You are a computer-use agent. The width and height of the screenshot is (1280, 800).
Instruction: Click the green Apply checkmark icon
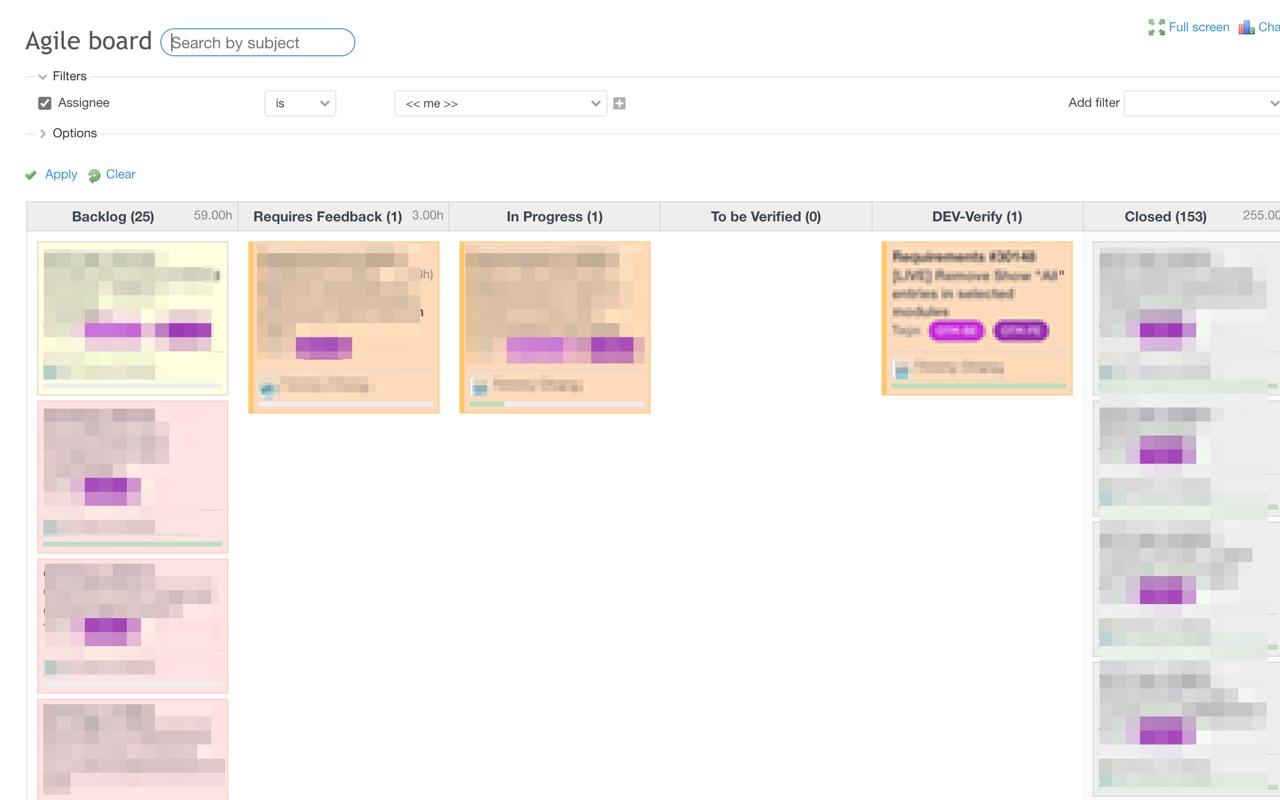pyautogui.click(x=31, y=175)
